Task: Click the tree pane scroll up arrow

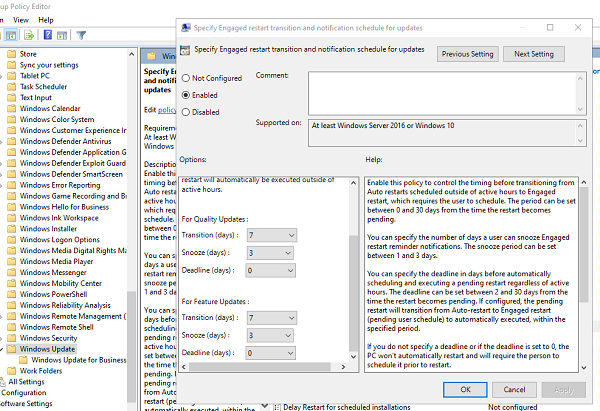Action: click(131, 54)
